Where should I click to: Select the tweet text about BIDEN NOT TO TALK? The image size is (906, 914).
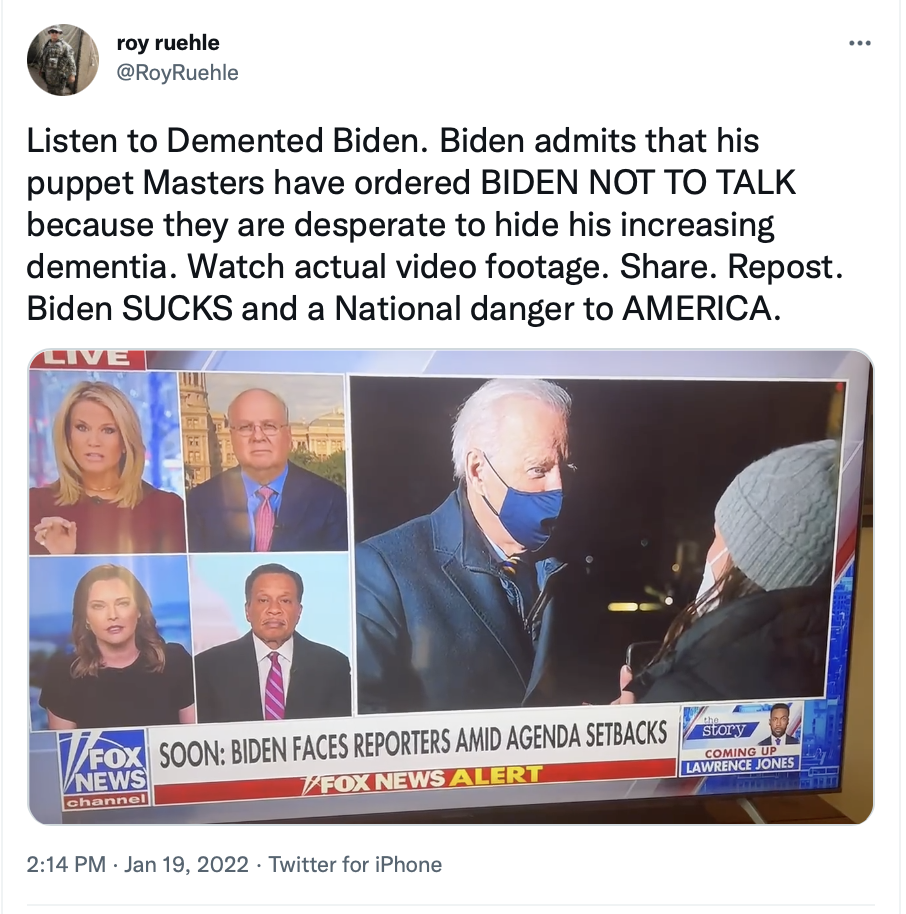click(434, 224)
